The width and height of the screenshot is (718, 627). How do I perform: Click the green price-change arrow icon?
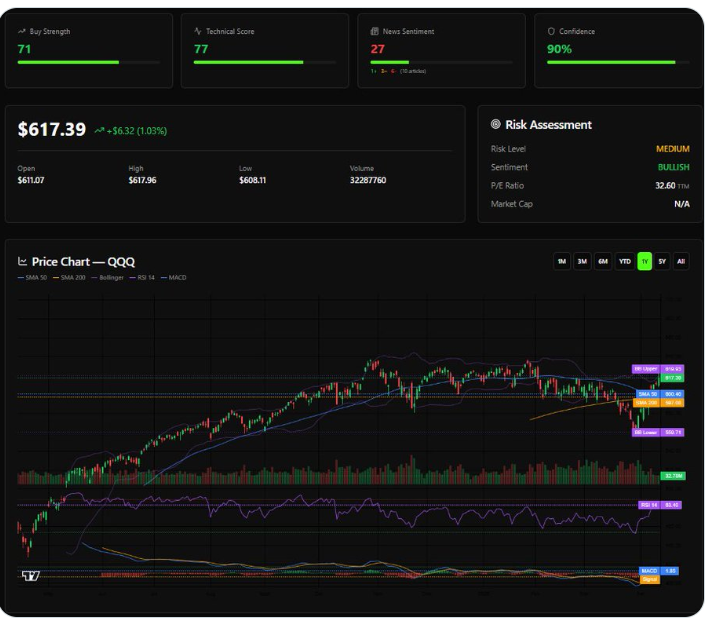(99, 130)
